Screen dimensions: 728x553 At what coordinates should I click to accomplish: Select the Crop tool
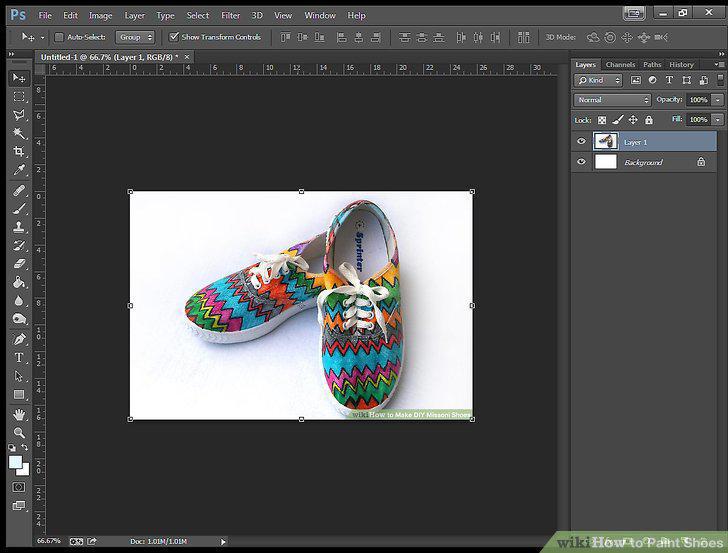19,151
